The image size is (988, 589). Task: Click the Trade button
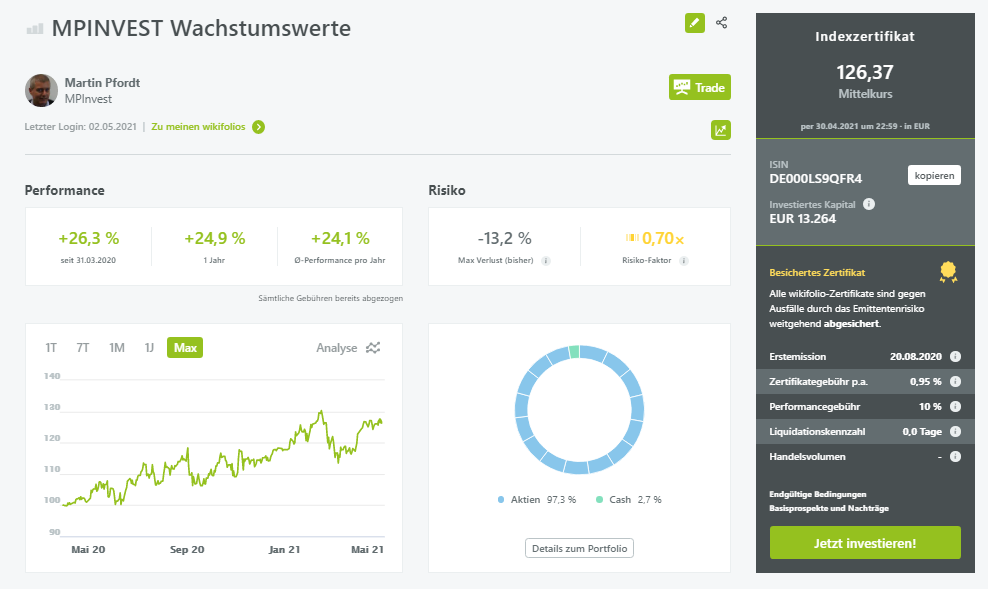[699, 88]
